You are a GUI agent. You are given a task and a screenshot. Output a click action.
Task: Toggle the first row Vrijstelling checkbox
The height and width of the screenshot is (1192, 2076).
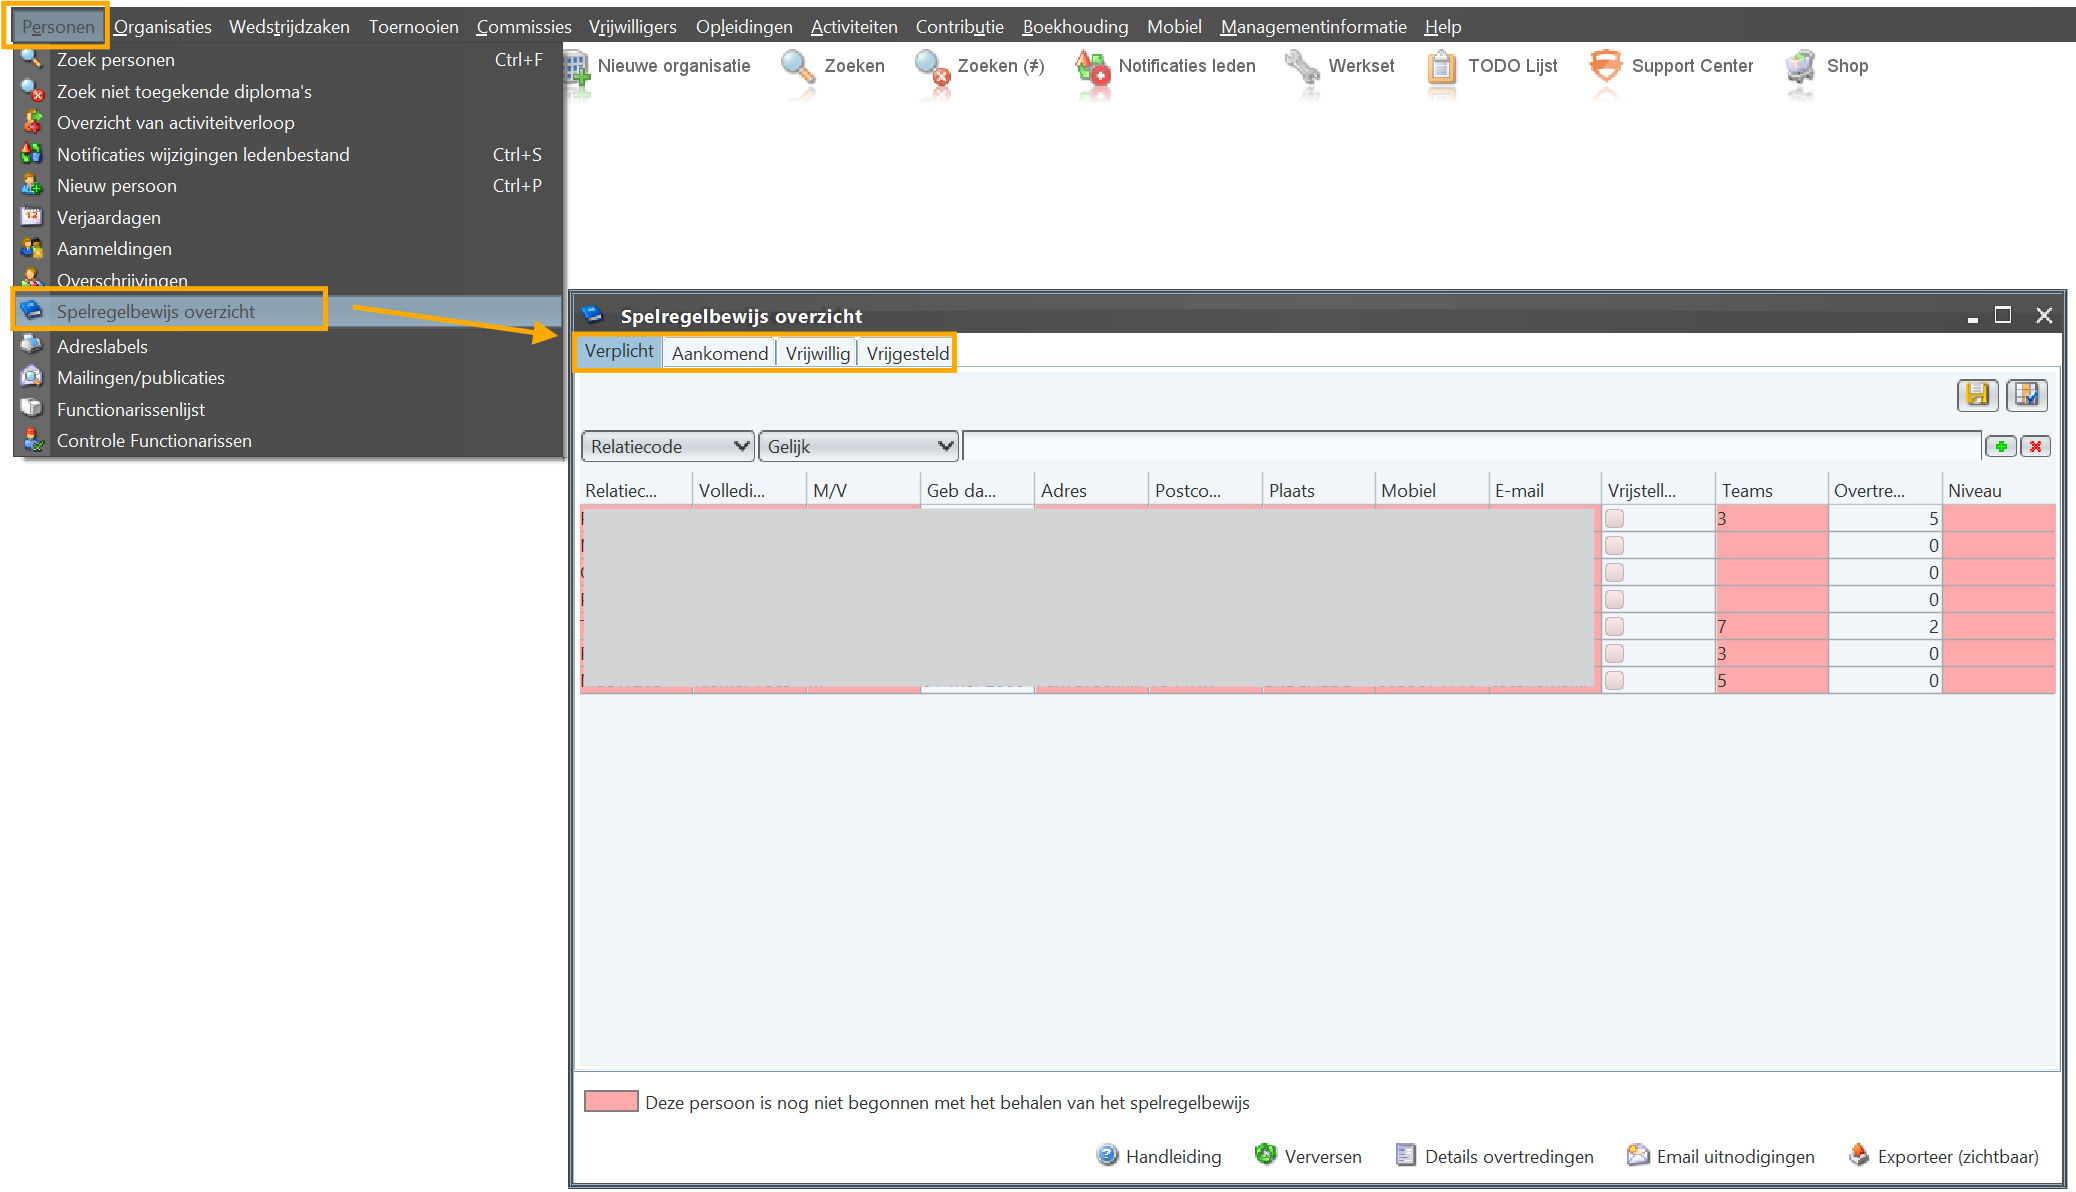tap(1614, 518)
